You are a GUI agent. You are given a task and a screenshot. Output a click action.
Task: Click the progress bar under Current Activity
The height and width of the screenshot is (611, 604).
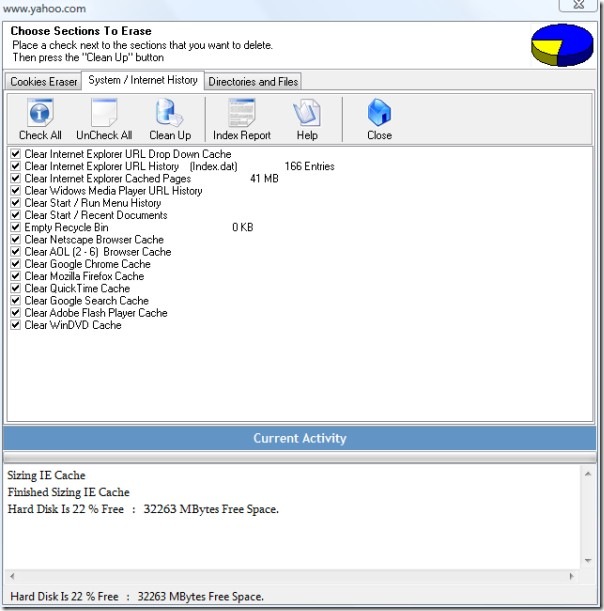pyautogui.click(x=300, y=457)
